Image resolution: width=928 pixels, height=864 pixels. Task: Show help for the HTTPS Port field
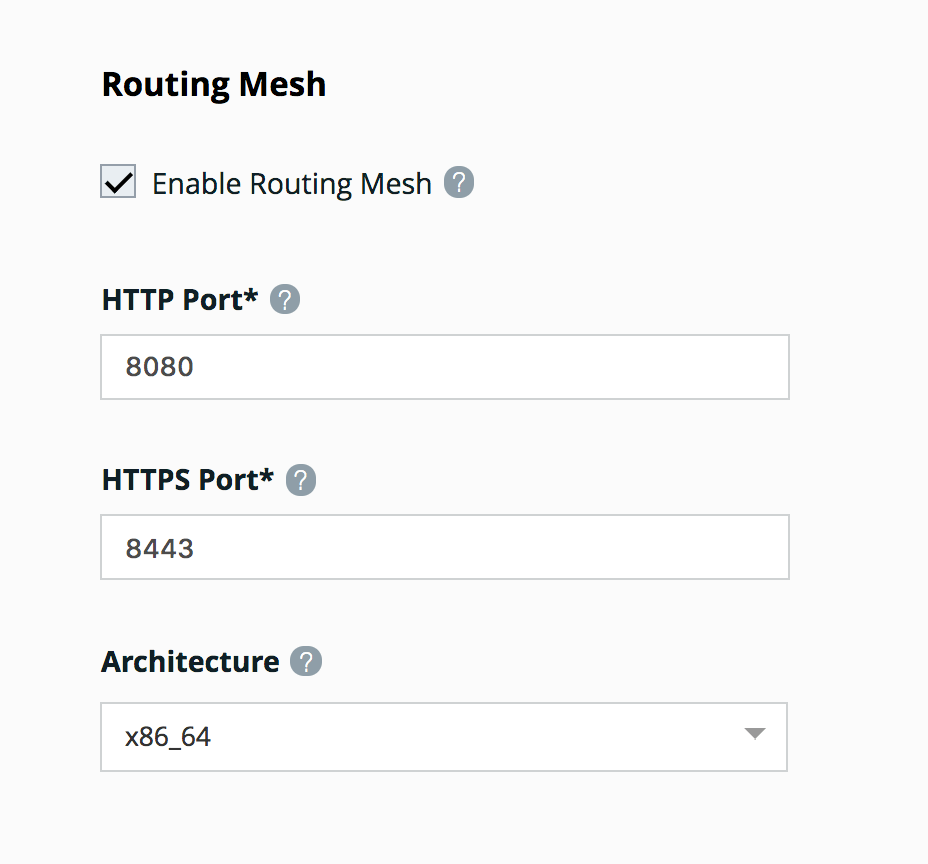pos(301,479)
